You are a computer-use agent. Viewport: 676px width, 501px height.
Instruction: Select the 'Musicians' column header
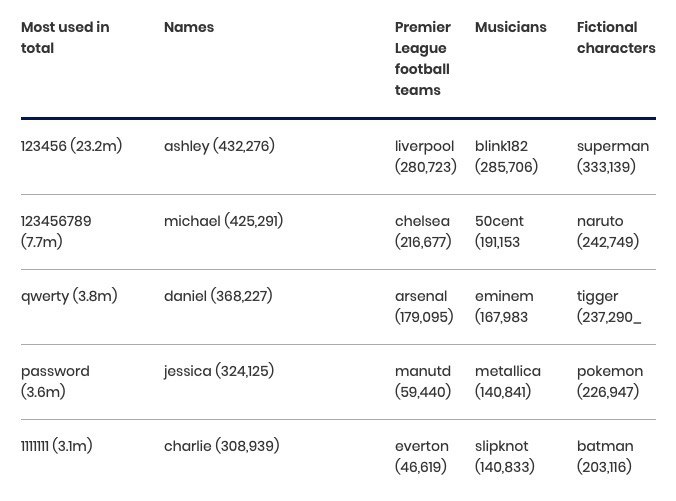(x=510, y=27)
